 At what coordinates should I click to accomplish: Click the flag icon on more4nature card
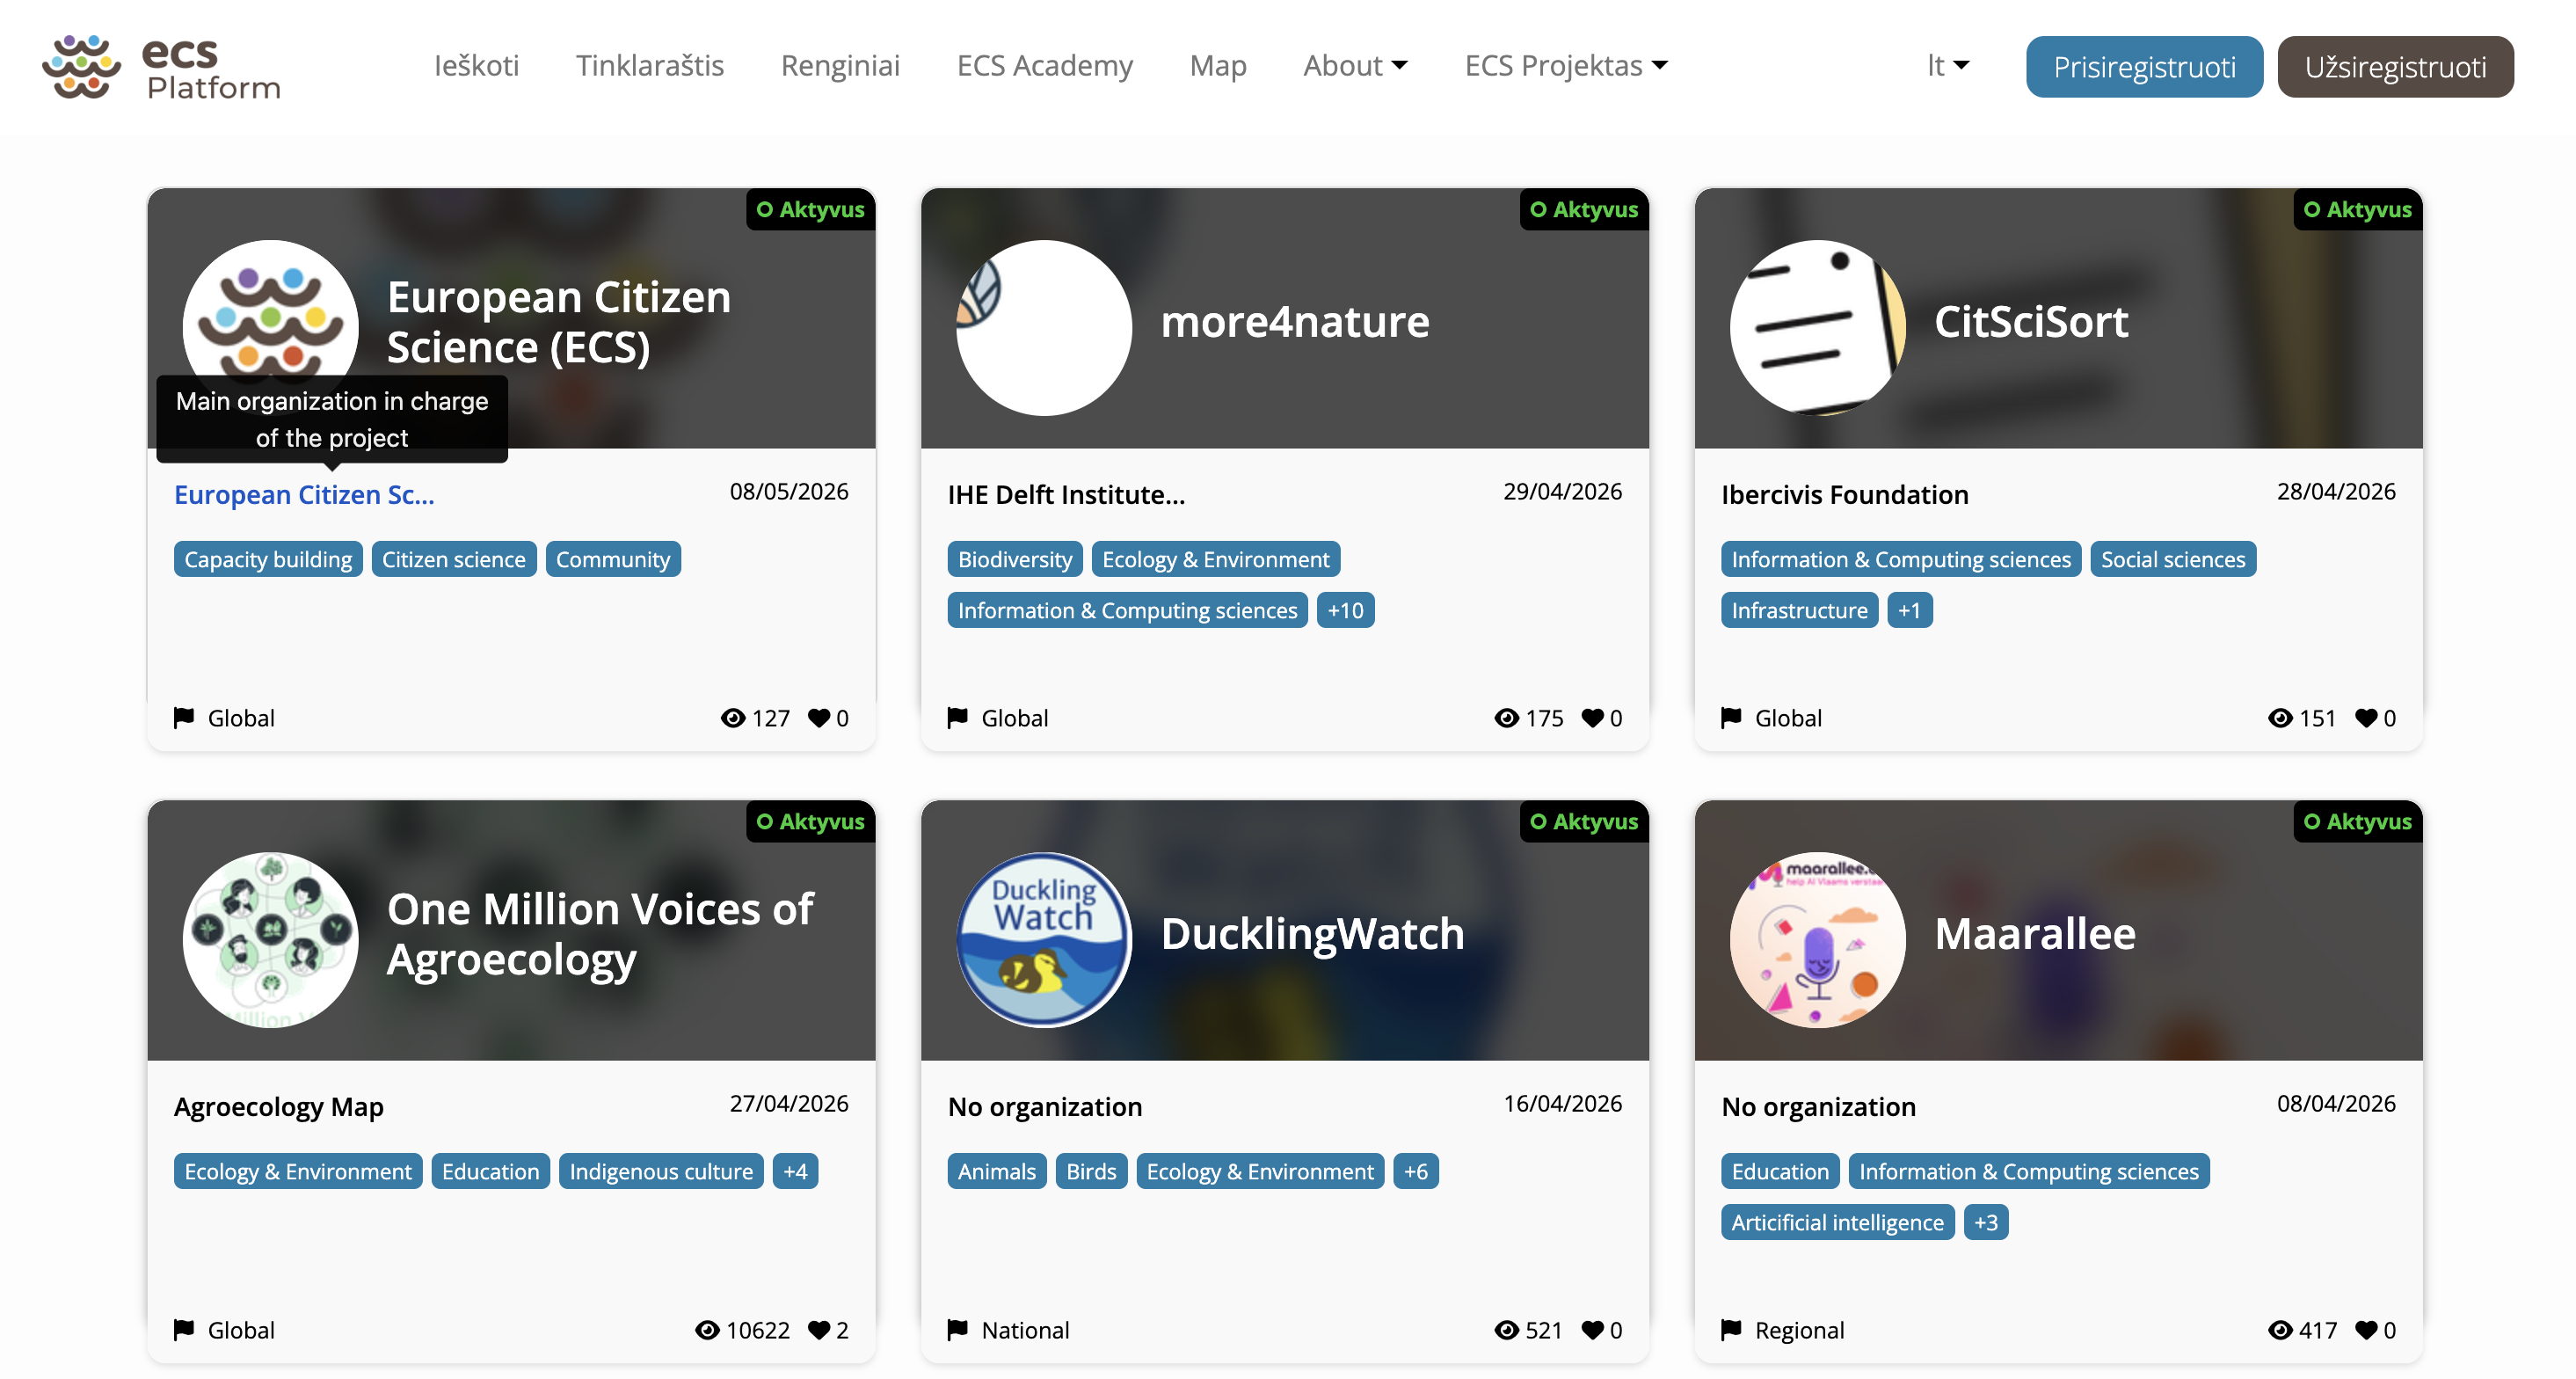[957, 717]
